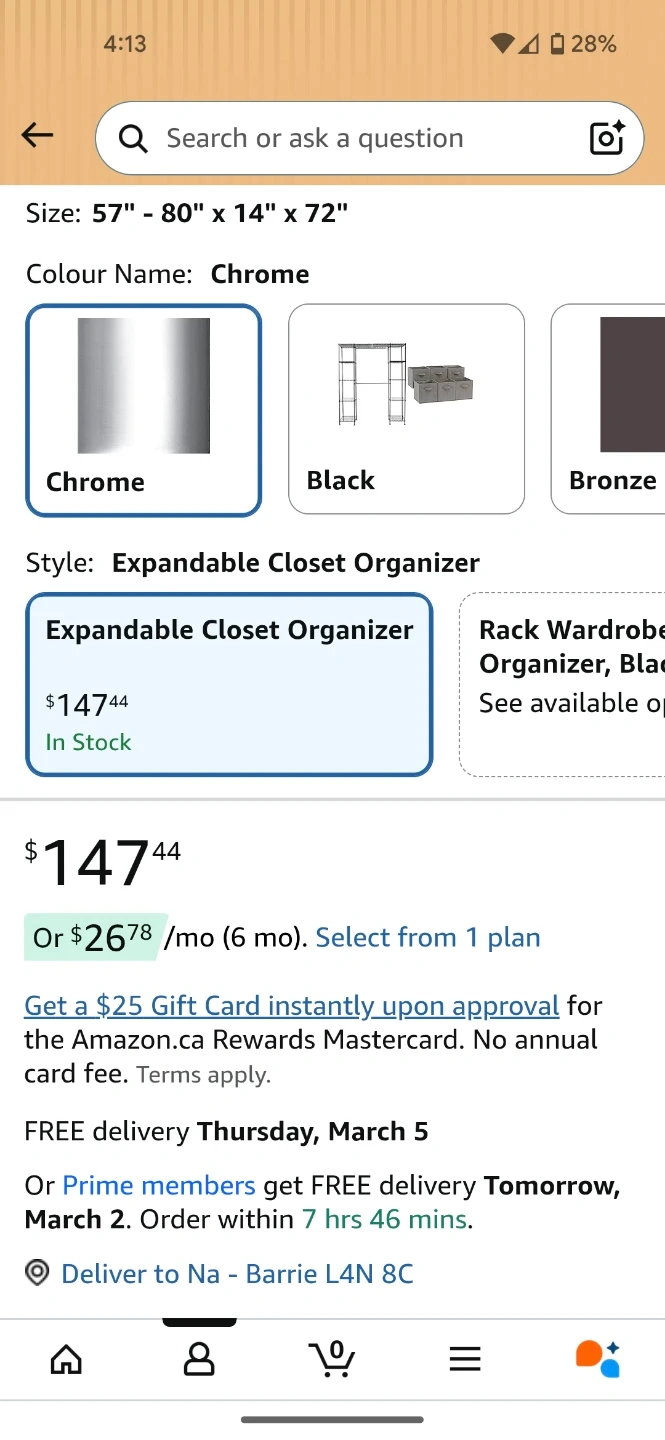The image size is (665, 1440).
Task: Go to the Home tab icon
Action: coord(66,1358)
